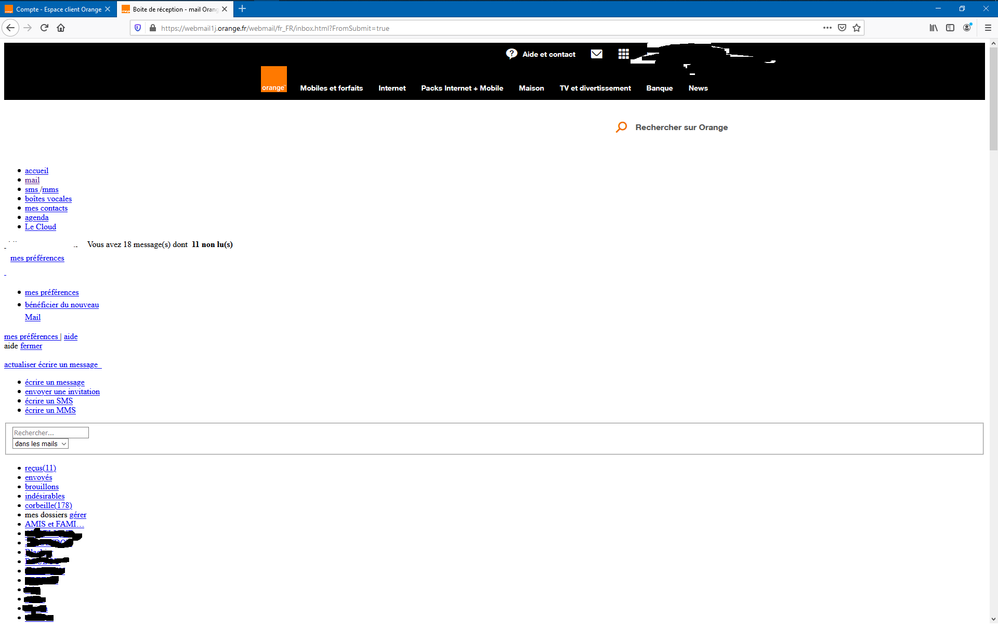
Task: Click the fermer link
Action: click(x=31, y=346)
